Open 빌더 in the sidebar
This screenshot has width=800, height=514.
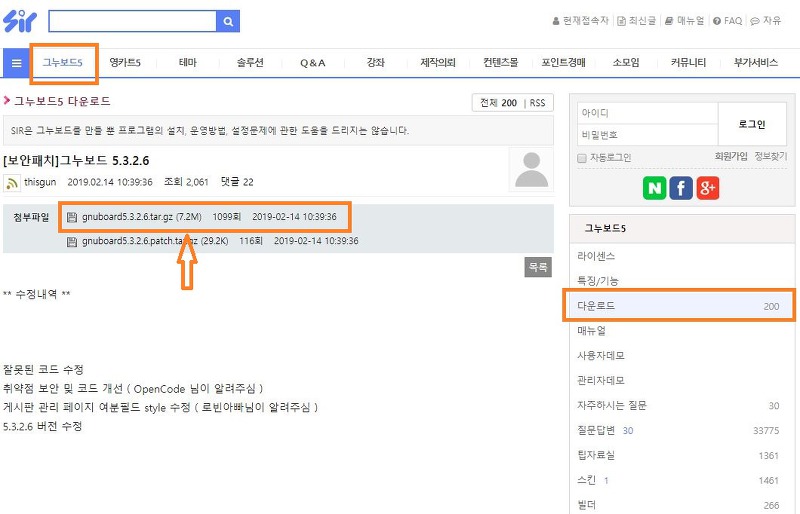pyautogui.click(x=586, y=505)
